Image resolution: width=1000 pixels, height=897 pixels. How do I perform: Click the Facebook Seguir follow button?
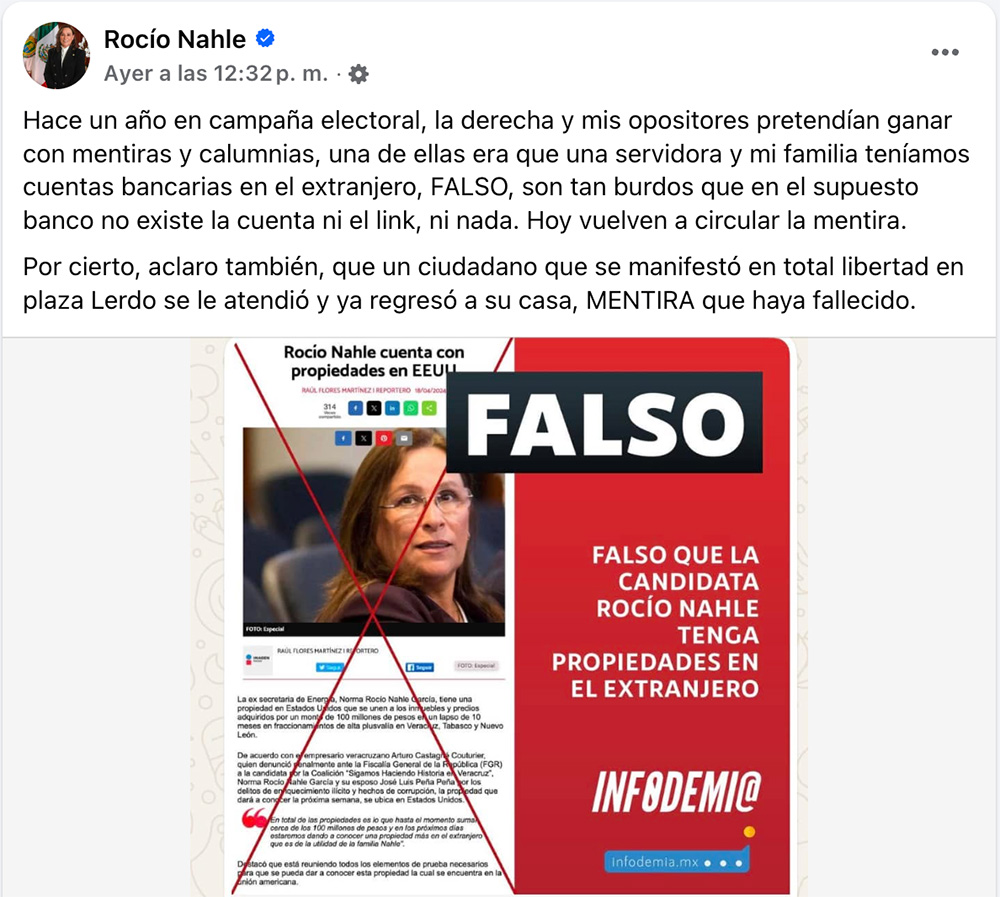click(x=420, y=667)
